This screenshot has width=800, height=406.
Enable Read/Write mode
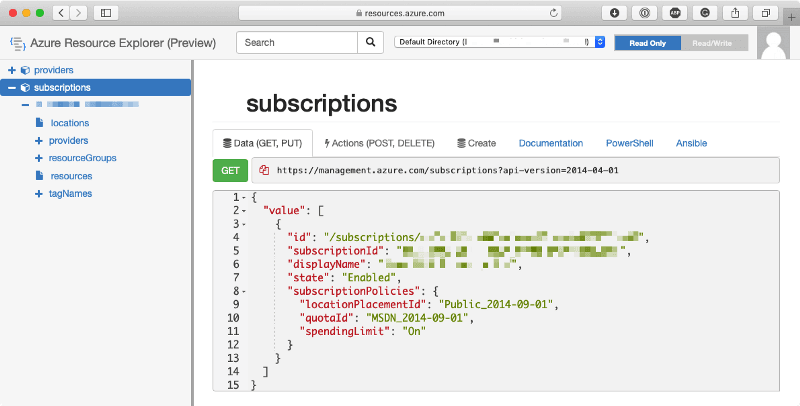[714, 43]
